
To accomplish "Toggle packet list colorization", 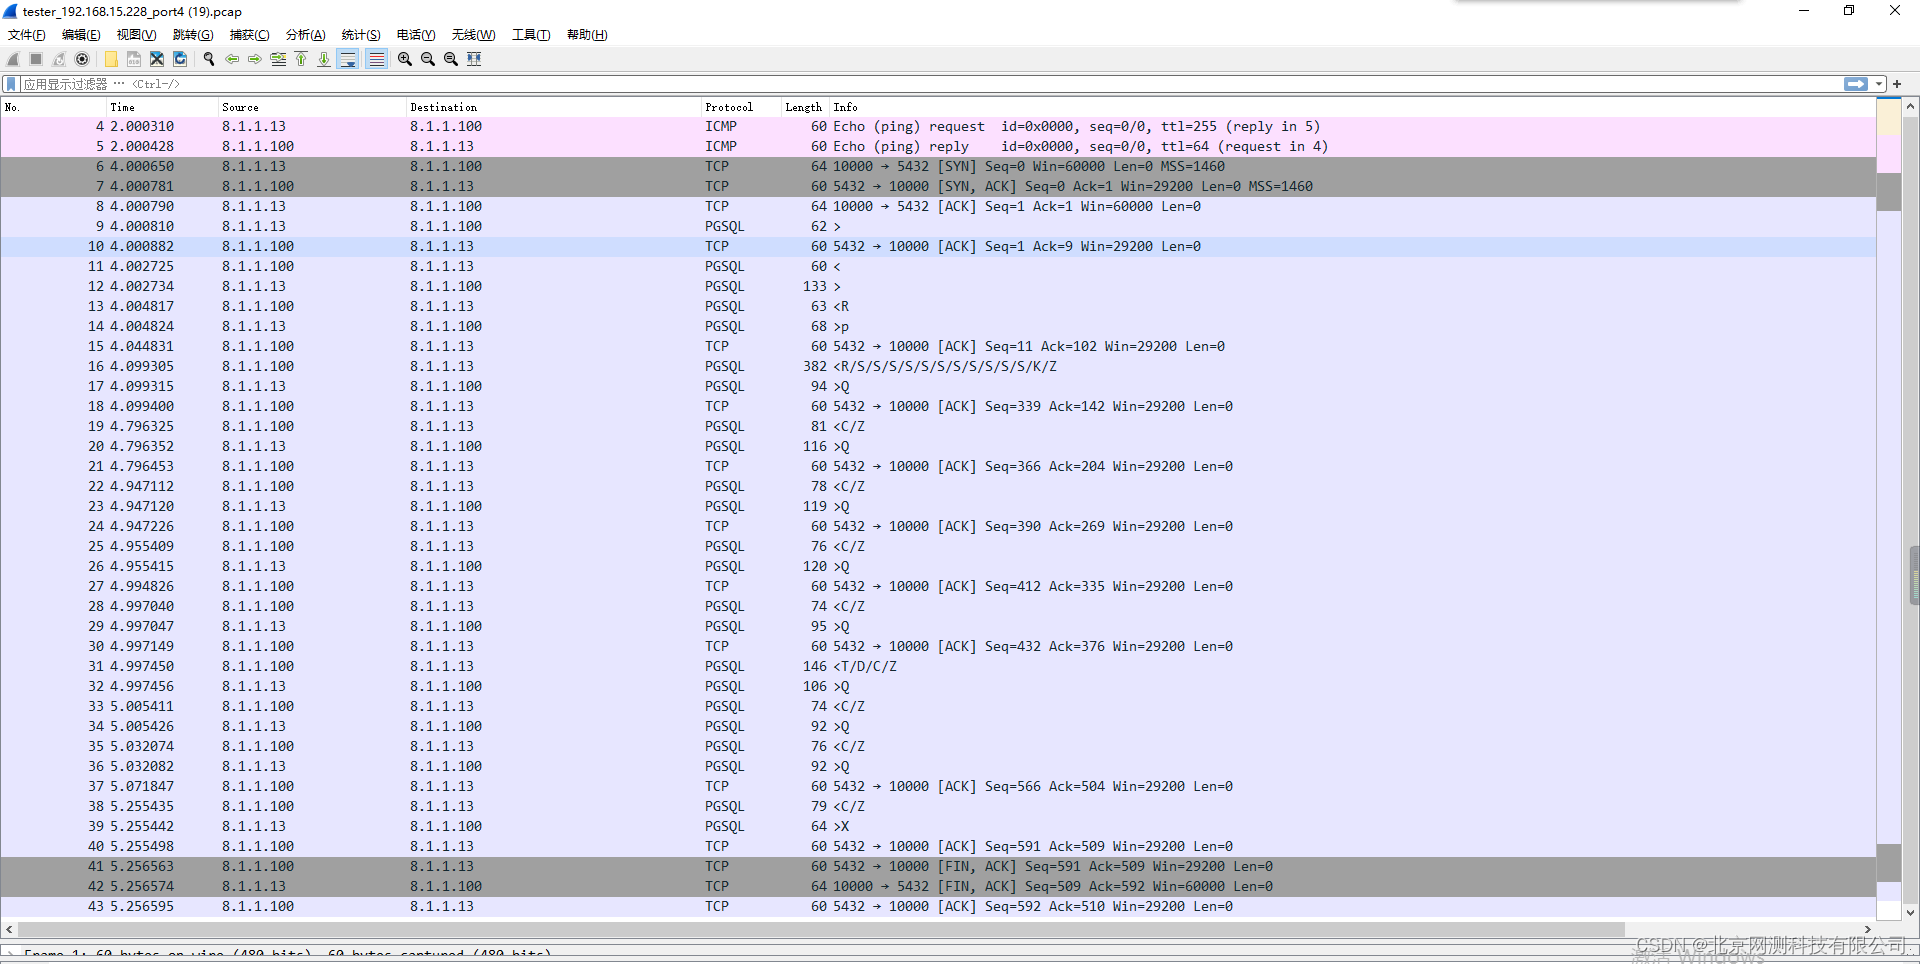I will pyautogui.click(x=376, y=59).
